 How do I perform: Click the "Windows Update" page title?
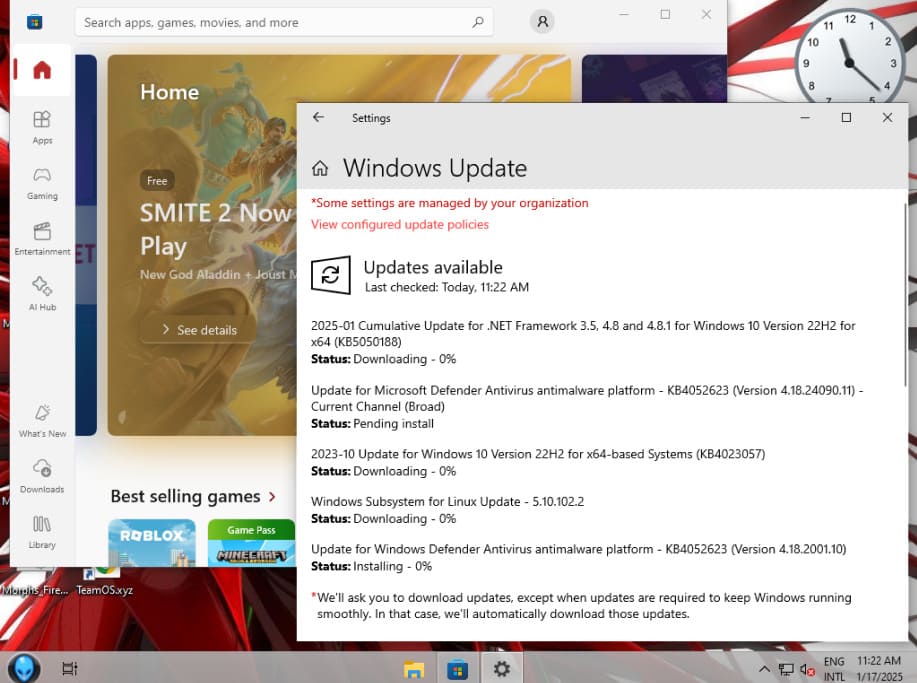[435, 168]
